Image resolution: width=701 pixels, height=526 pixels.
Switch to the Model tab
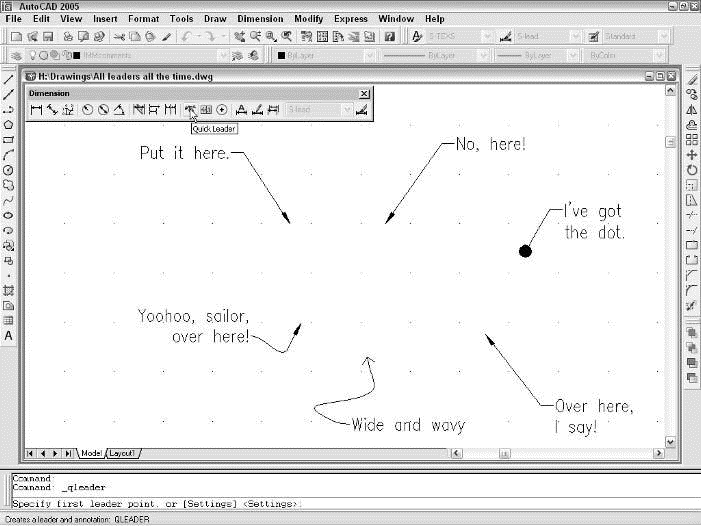(x=91, y=453)
